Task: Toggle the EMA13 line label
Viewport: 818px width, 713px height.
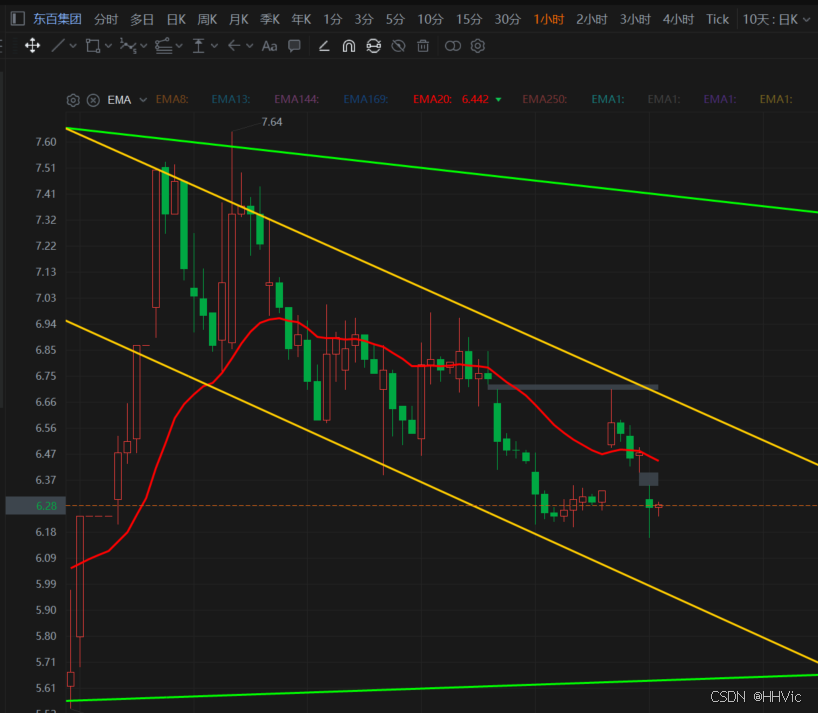Action: (x=231, y=100)
